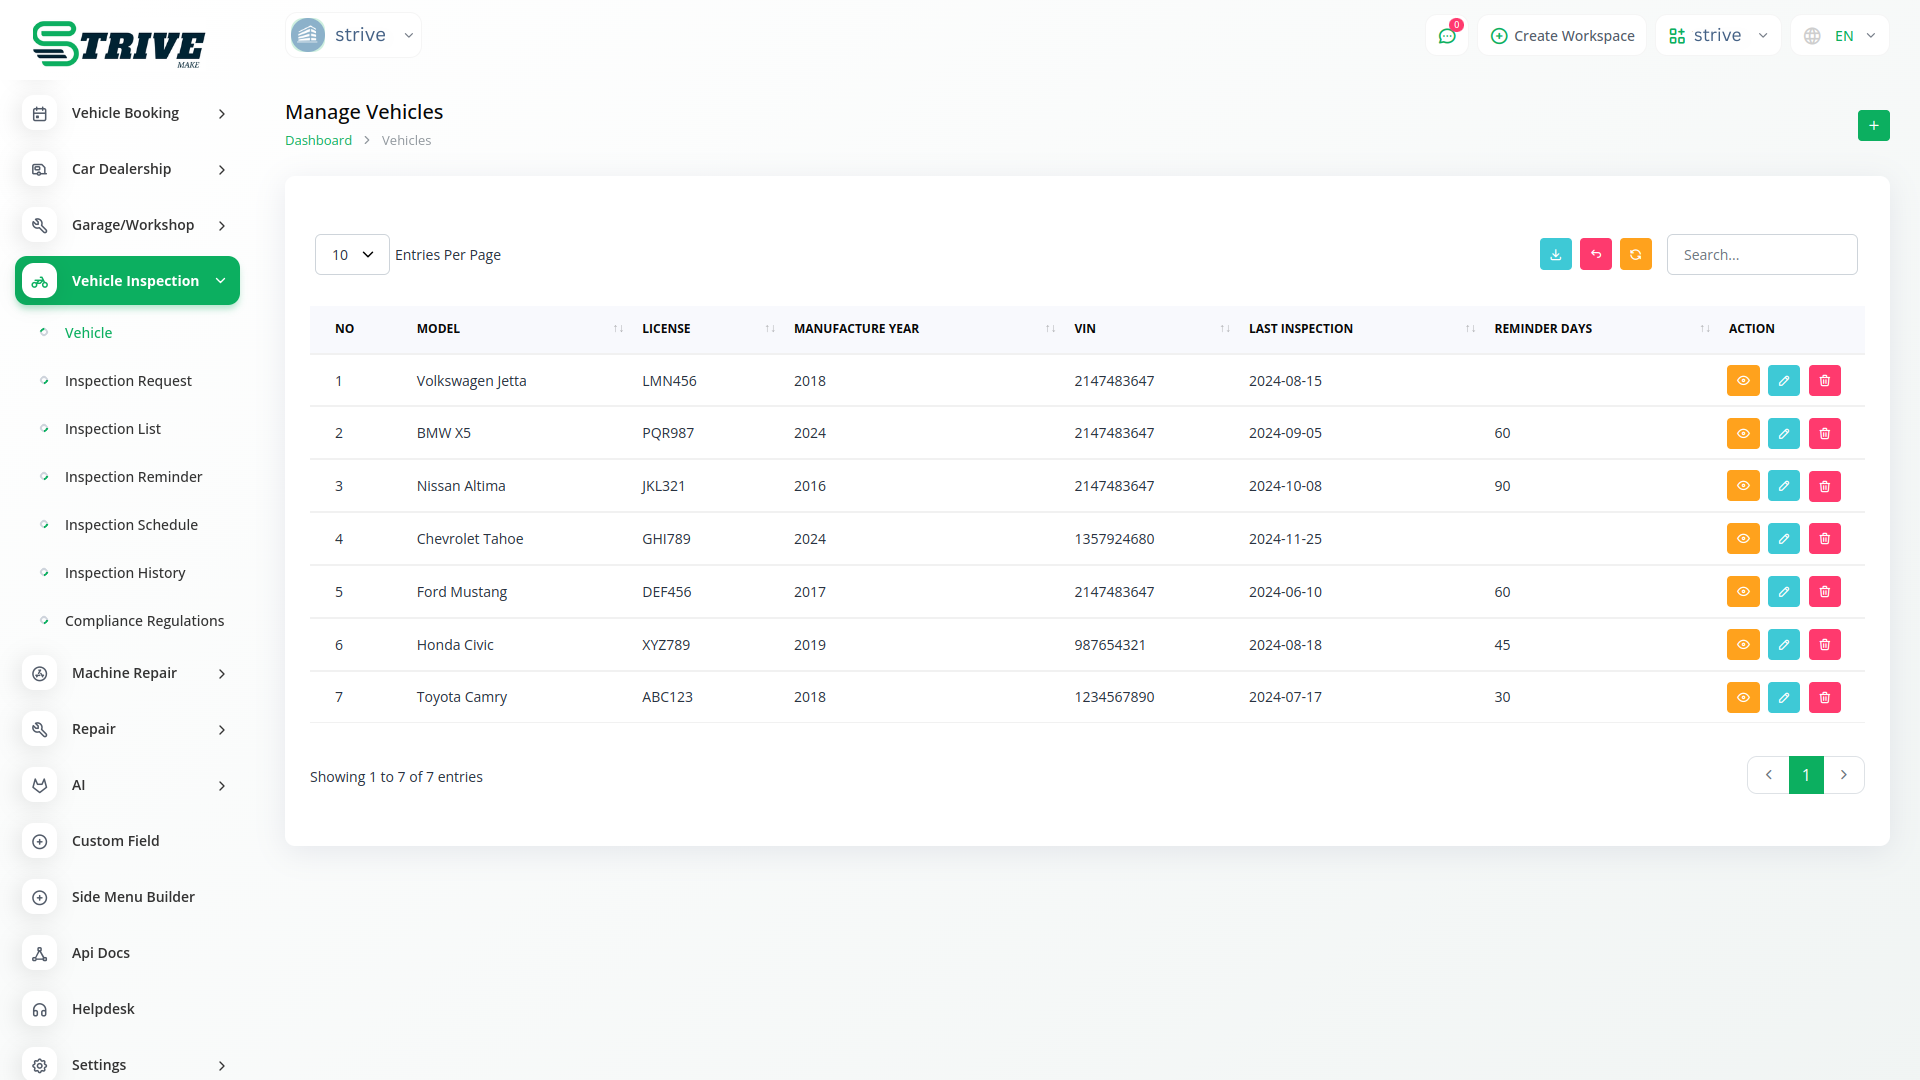Open the entries per page dropdown
The height and width of the screenshot is (1080, 1920).
click(x=352, y=255)
